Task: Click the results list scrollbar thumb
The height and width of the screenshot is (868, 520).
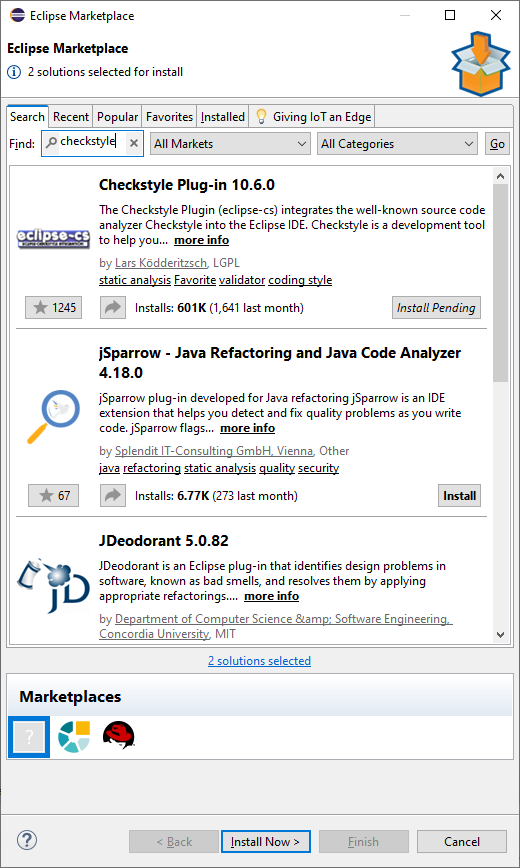Action: [500, 282]
